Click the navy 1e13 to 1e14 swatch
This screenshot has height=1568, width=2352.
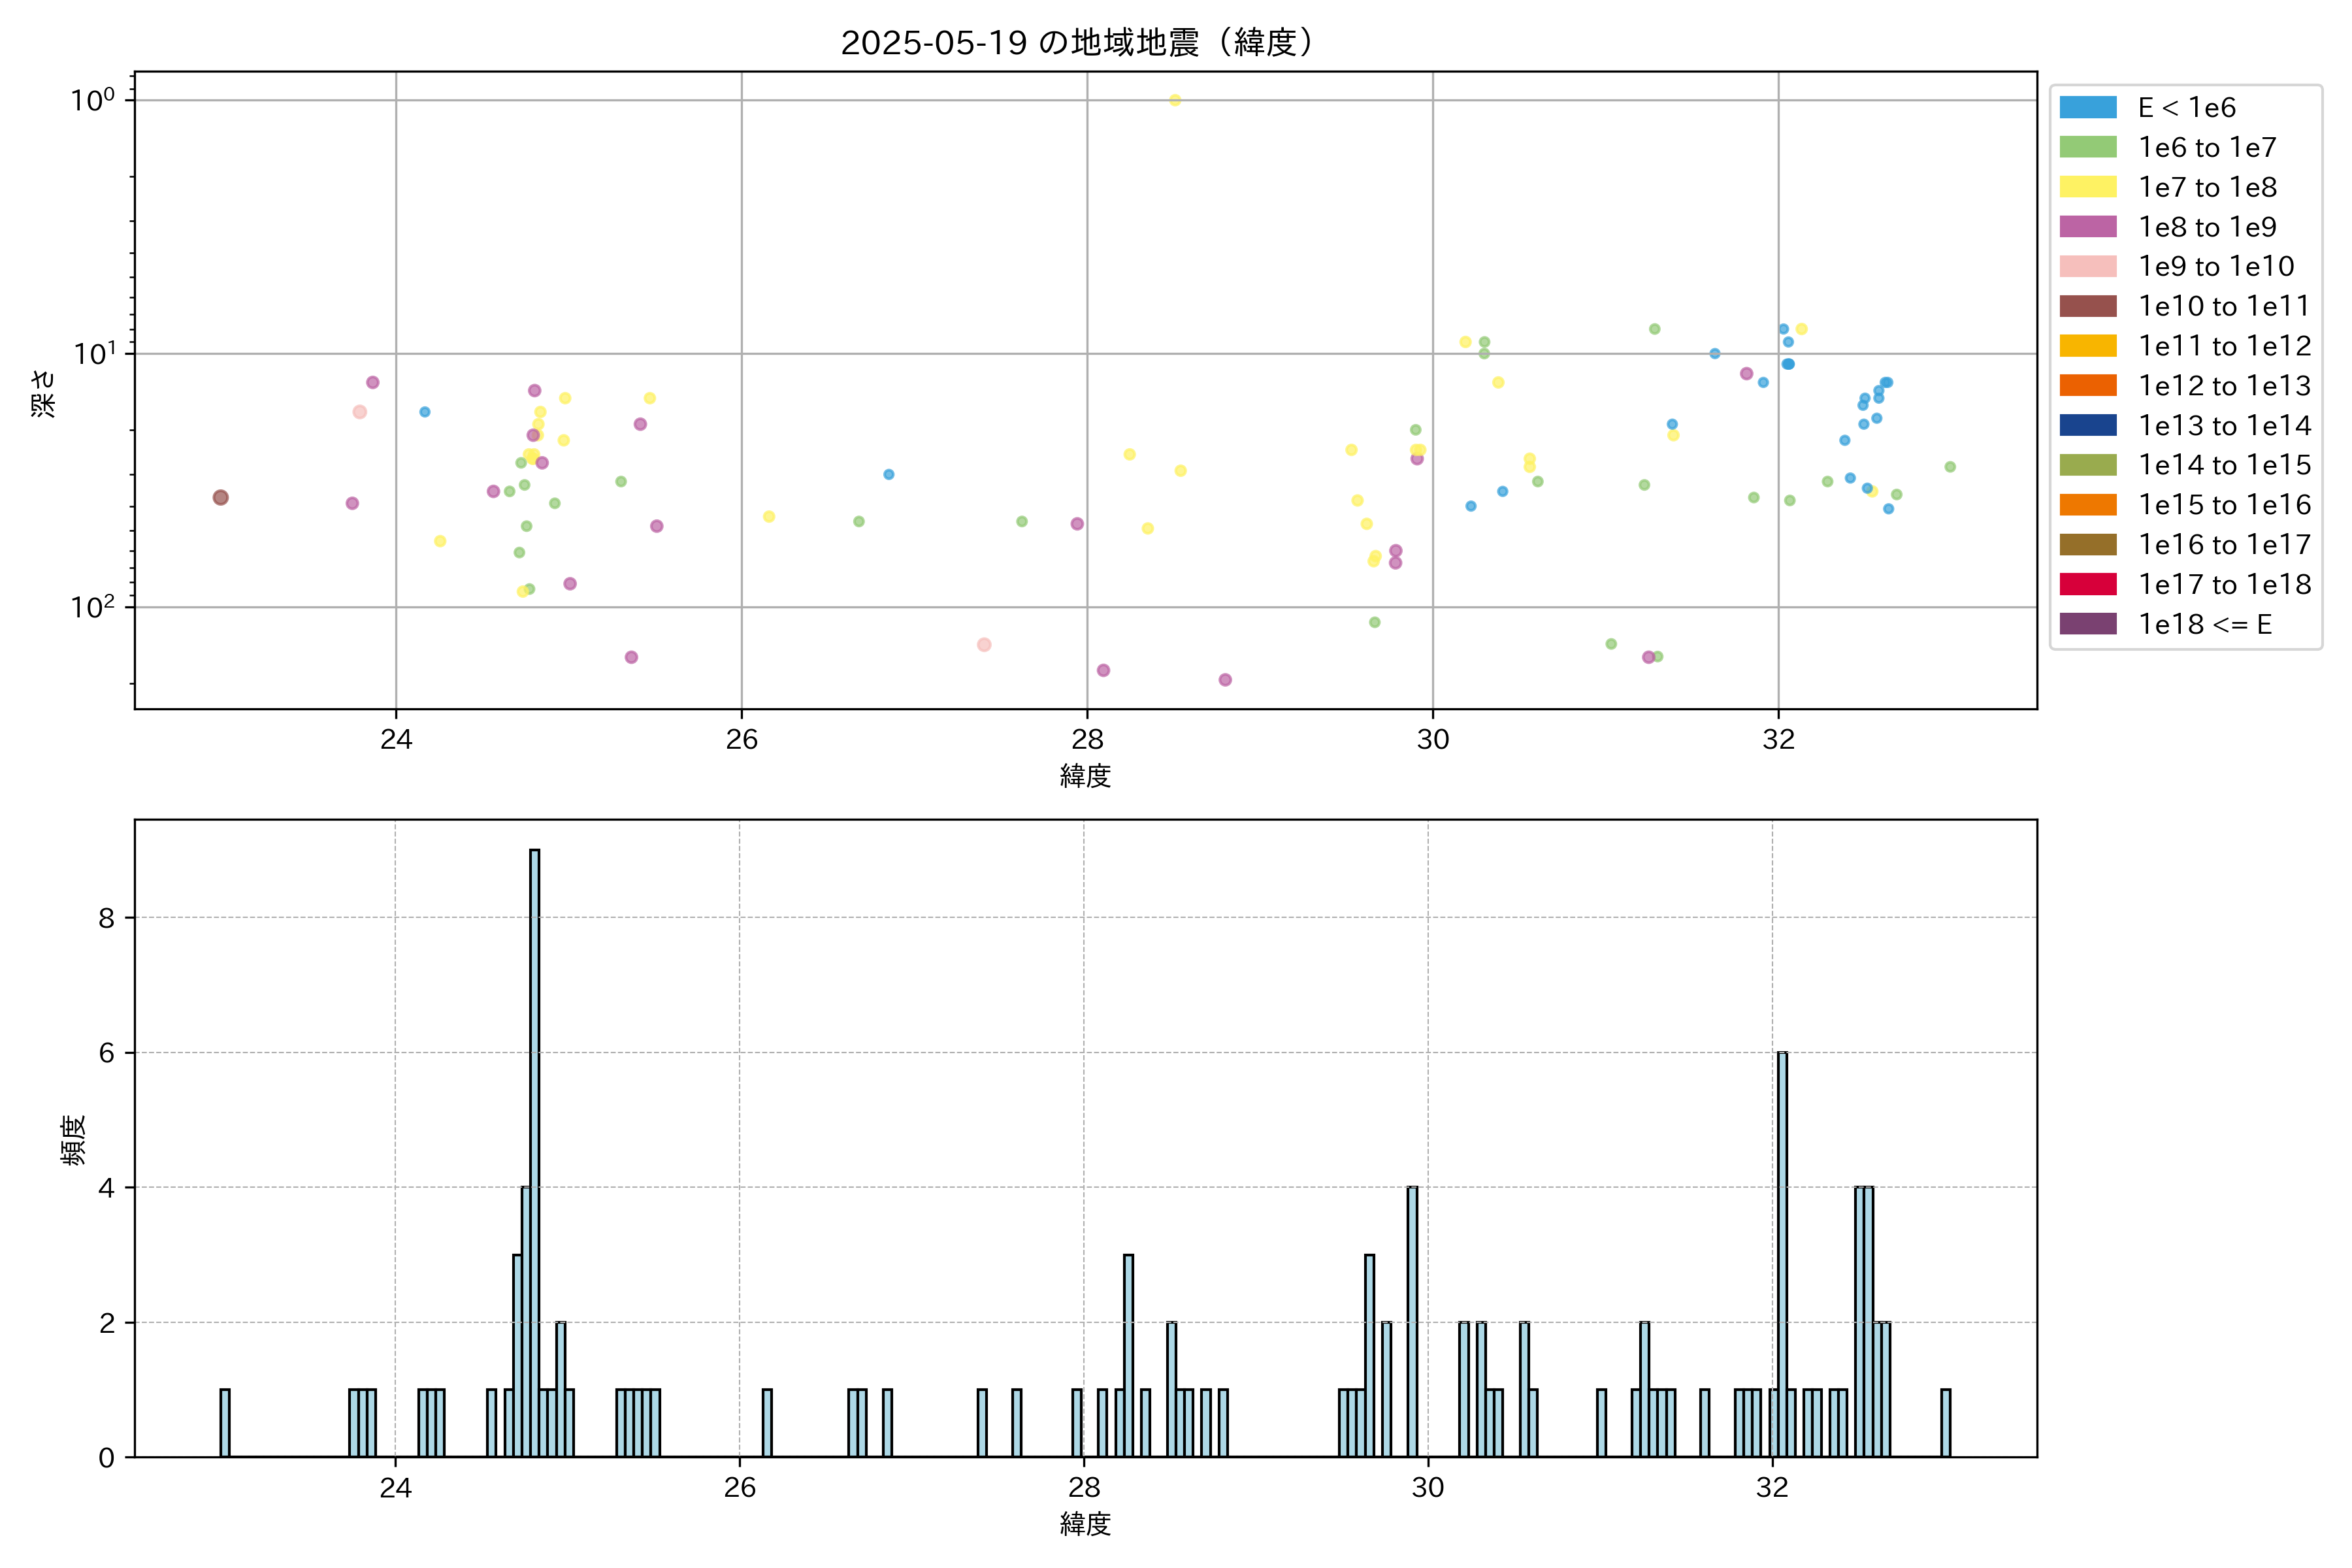[2088, 425]
